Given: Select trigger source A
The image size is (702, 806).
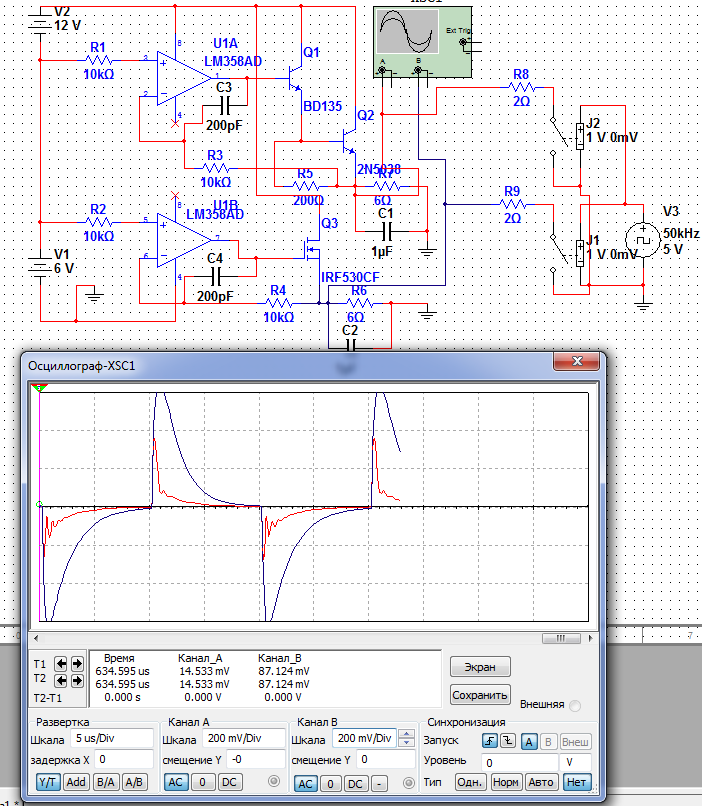Looking at the screenshot, I should [x=529, y=742].
